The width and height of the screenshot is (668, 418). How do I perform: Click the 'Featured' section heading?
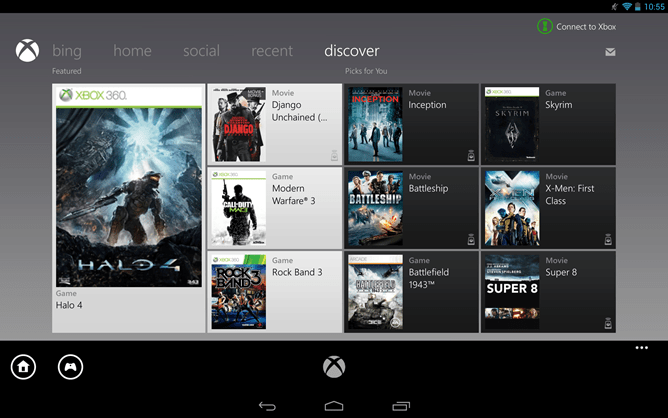coord(66,71)
